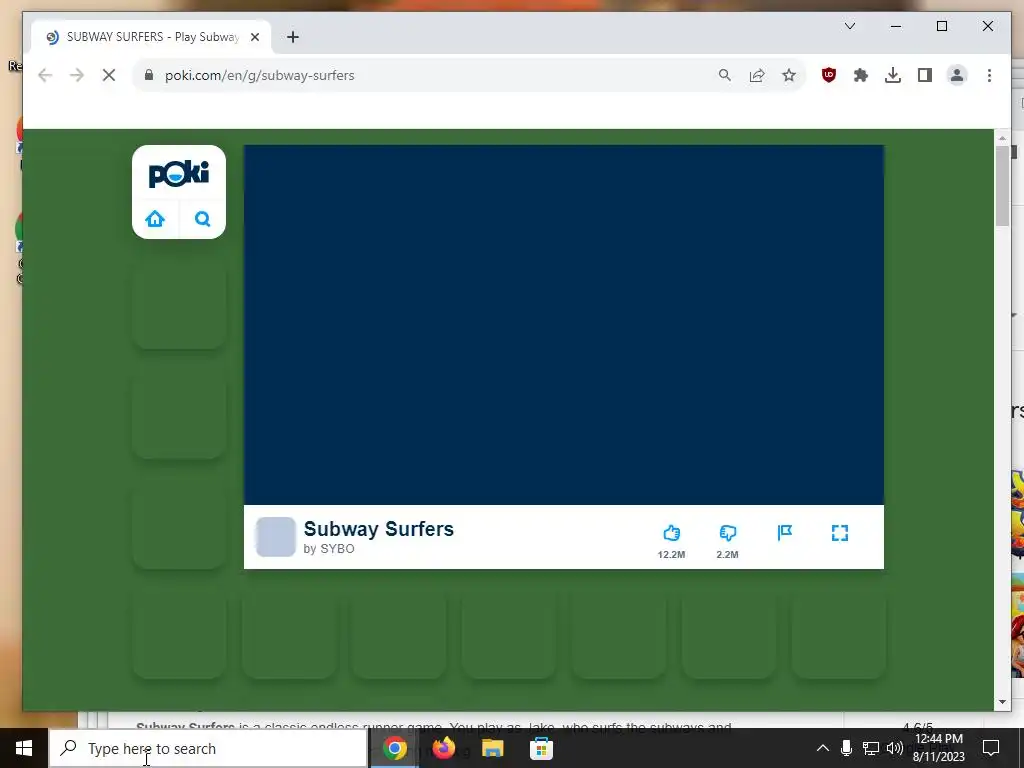Click the page vertical scrollbar thumb
The image size is (1024, 768).
[1002, 186]
